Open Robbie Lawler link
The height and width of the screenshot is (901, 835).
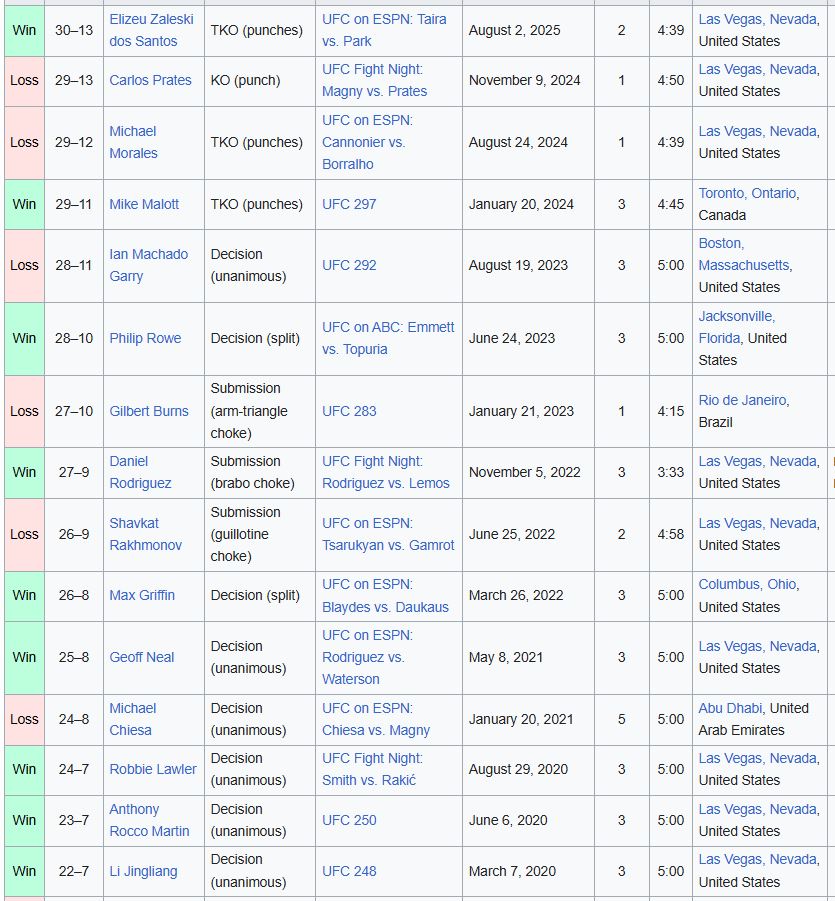[x=153, y=769]
